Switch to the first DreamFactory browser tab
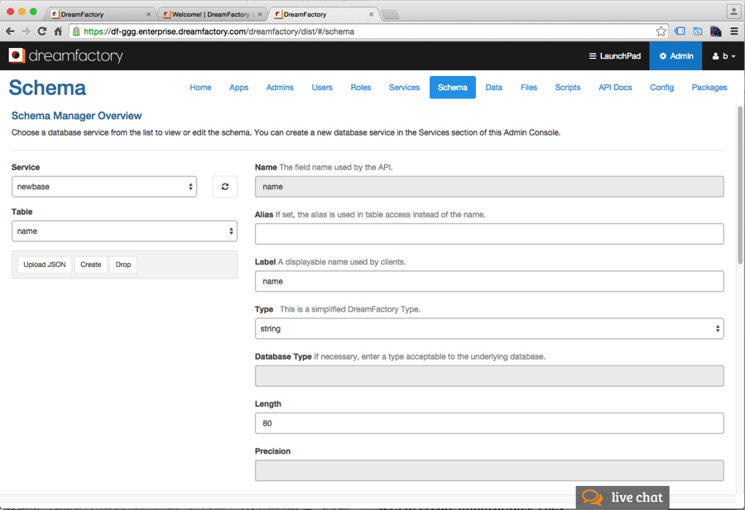The width and height of the screenshot is (745, 510). tap(101, 14)
